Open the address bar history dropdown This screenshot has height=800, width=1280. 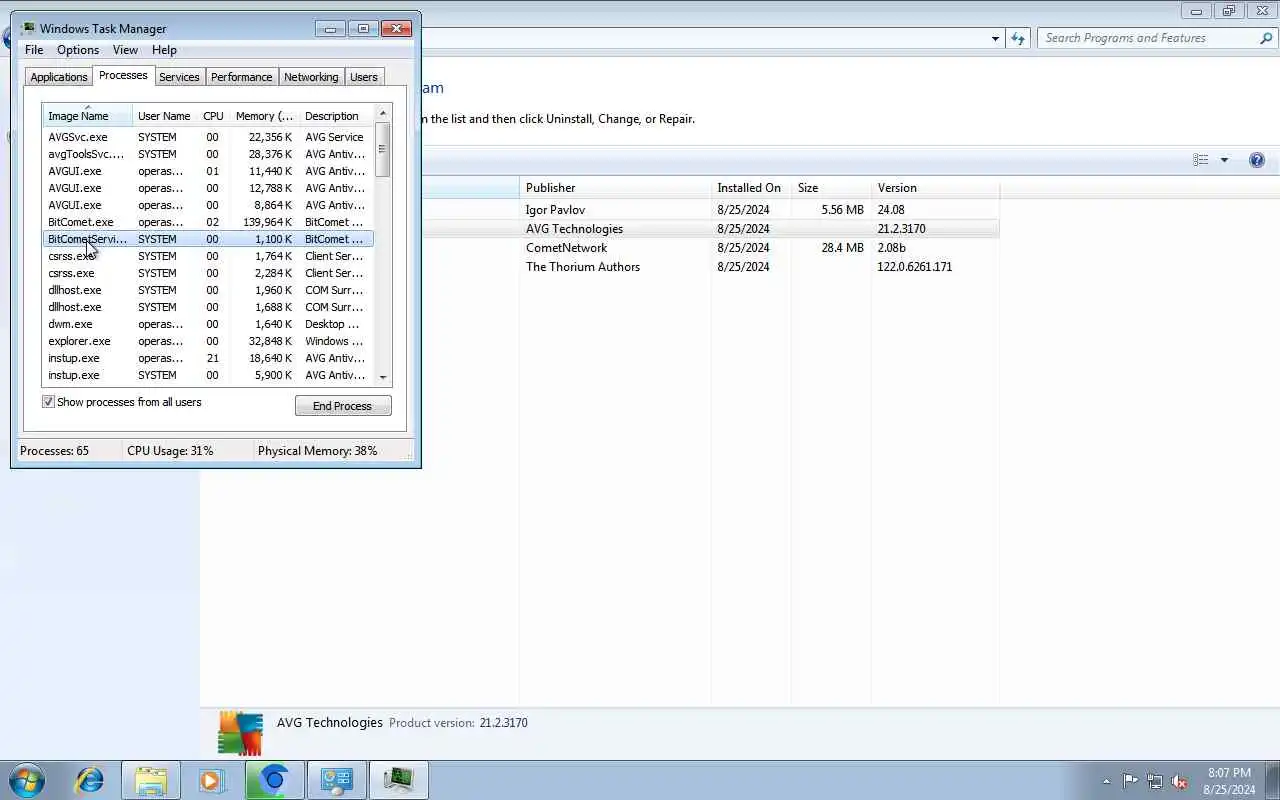[x=995, y=38]
